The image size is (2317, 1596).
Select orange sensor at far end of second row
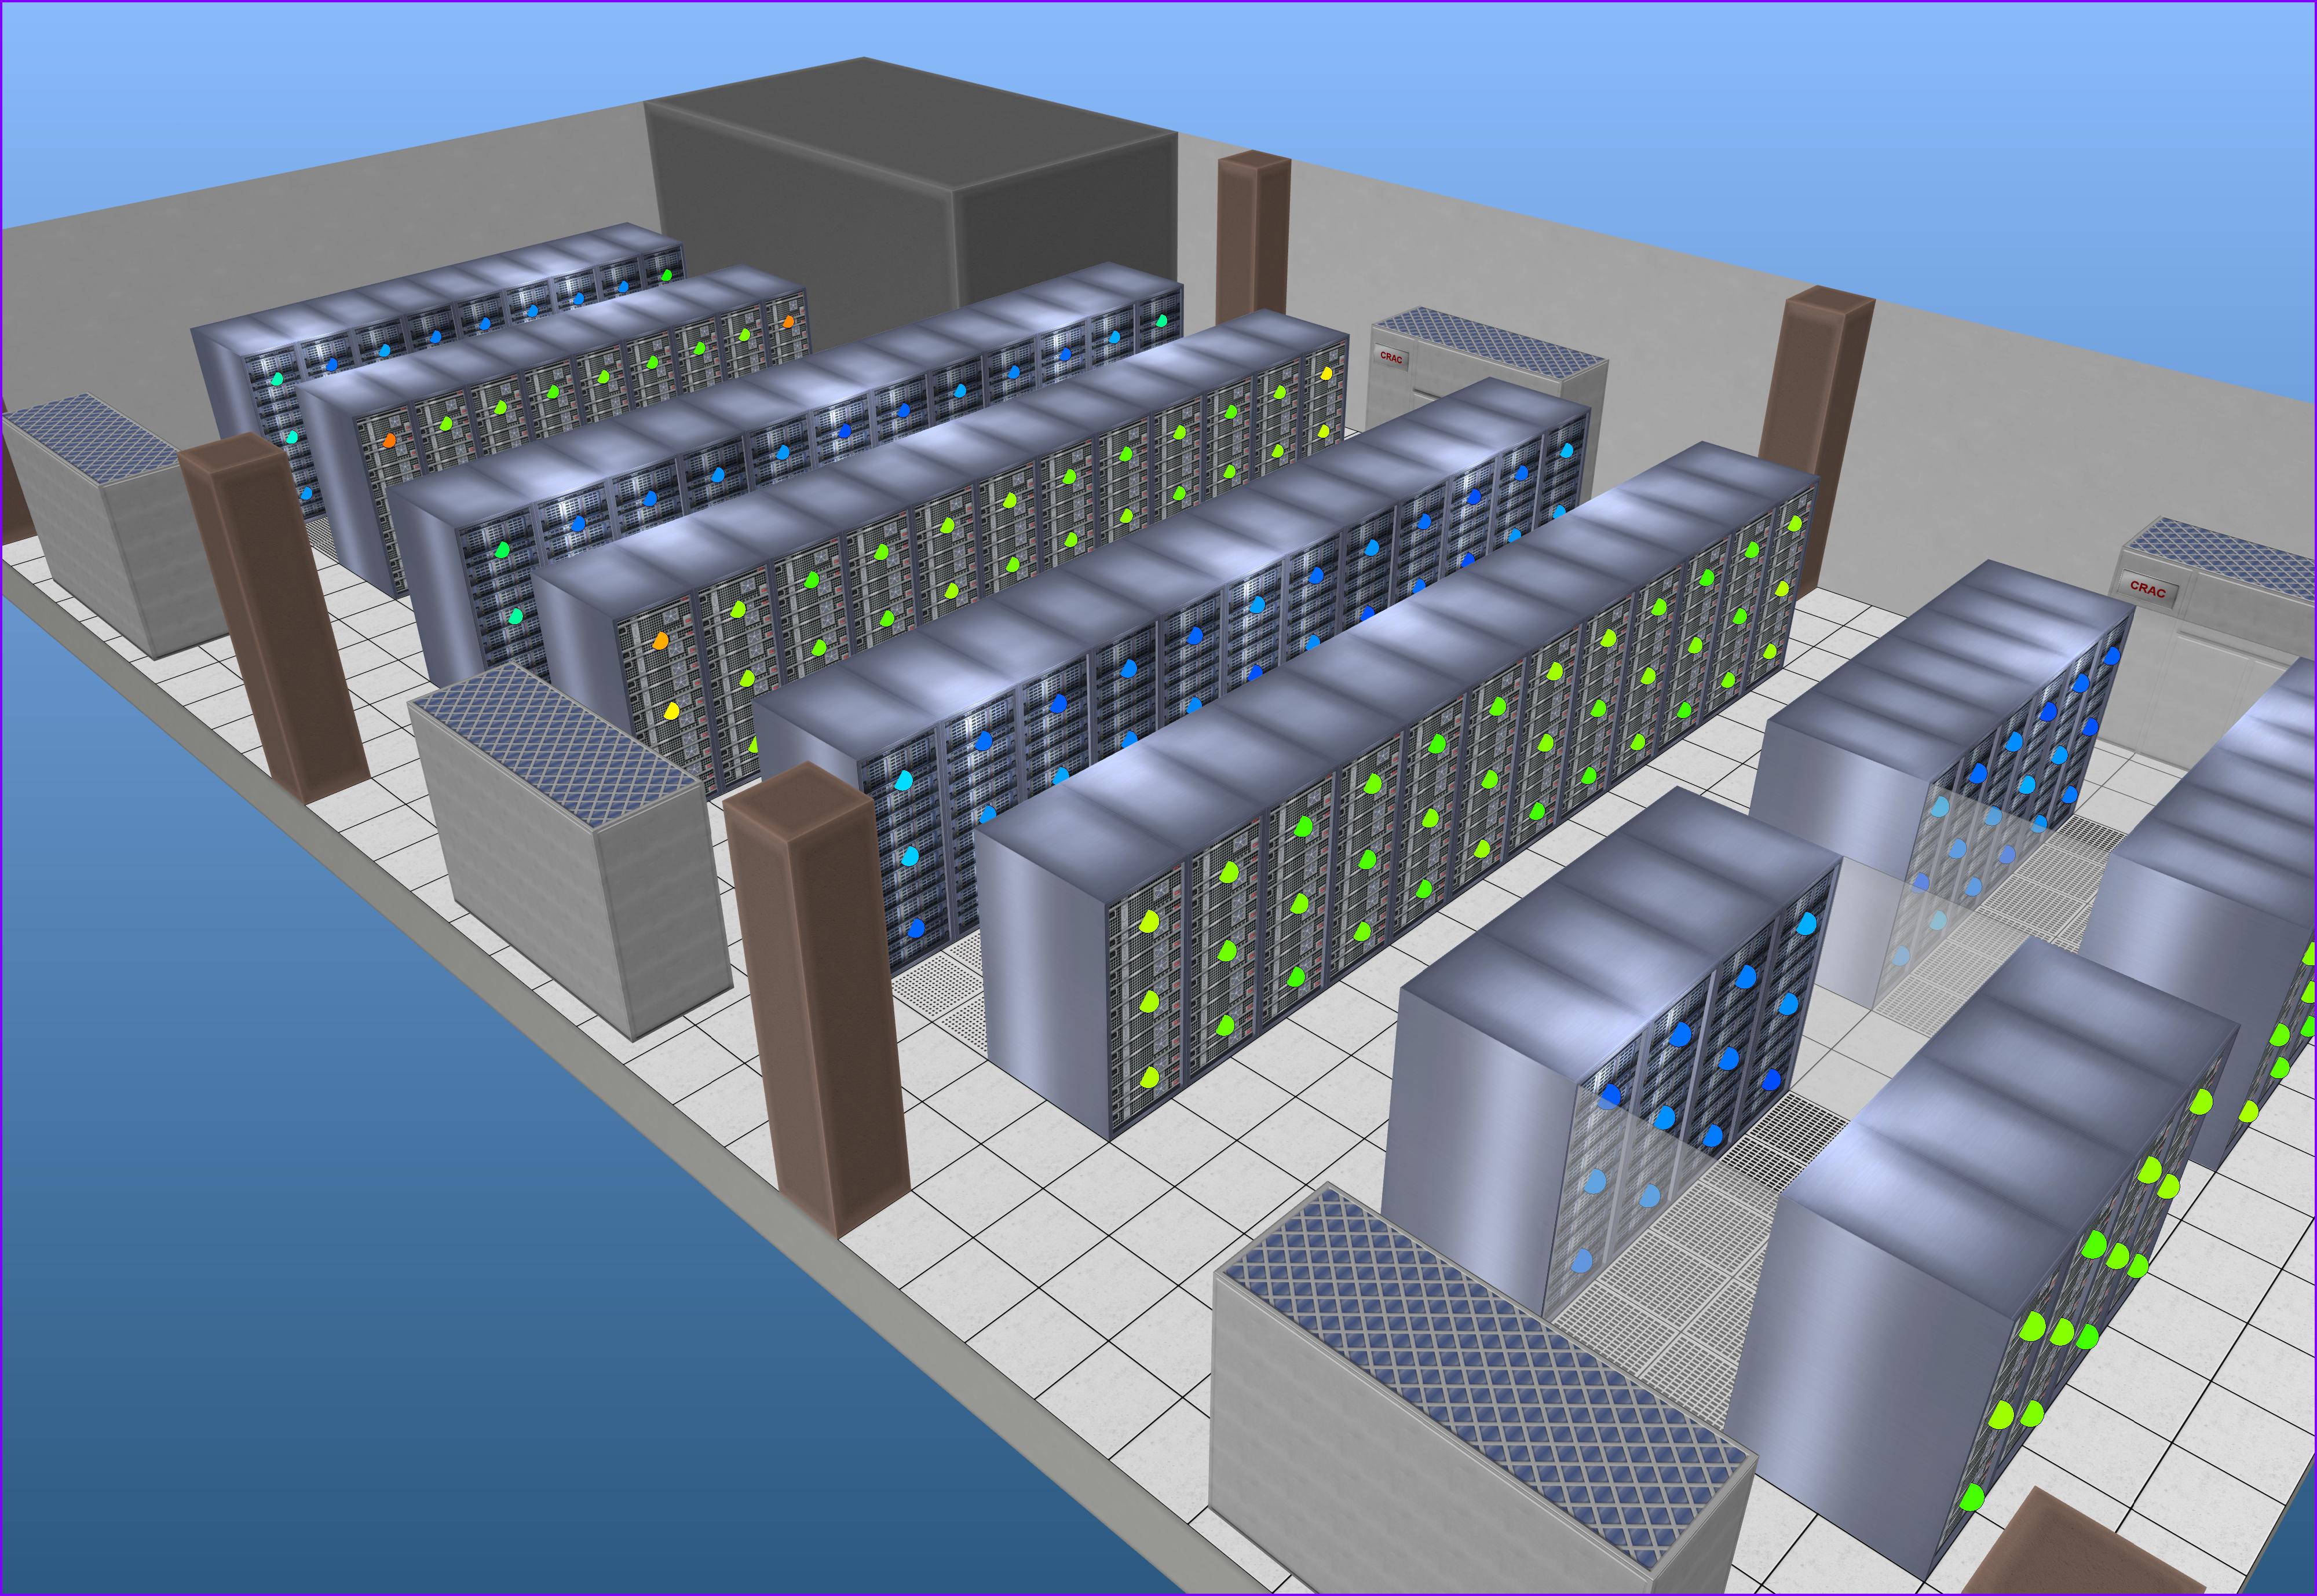pos(788,321)
